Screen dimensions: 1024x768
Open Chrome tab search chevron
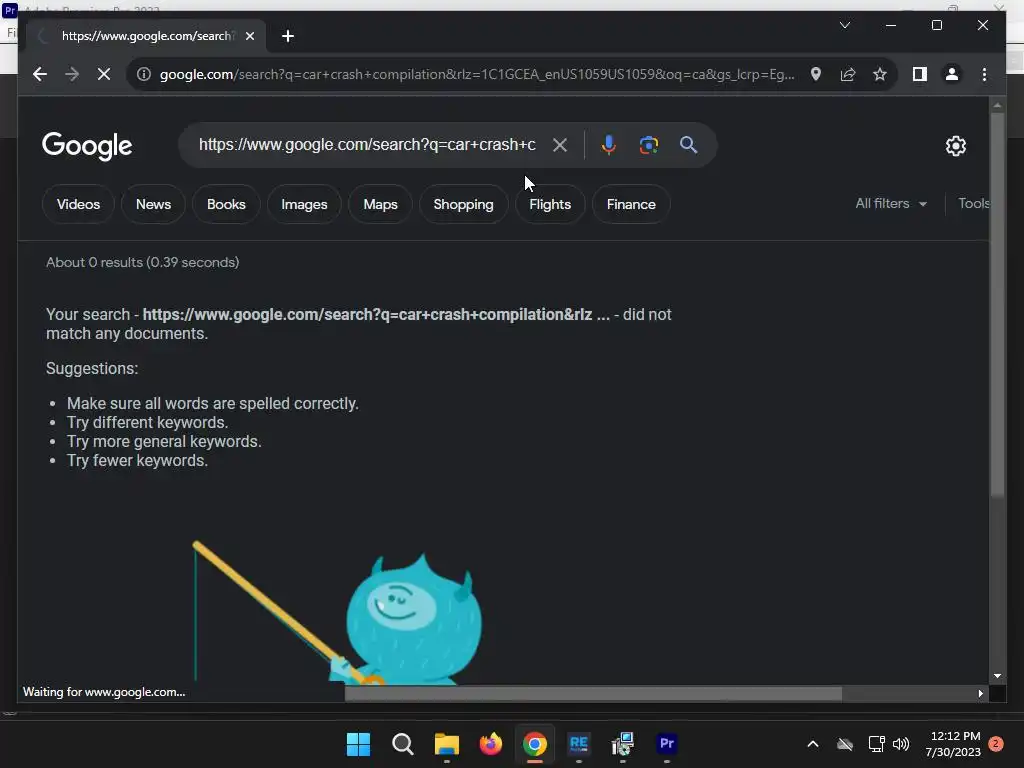coord(844,25)
